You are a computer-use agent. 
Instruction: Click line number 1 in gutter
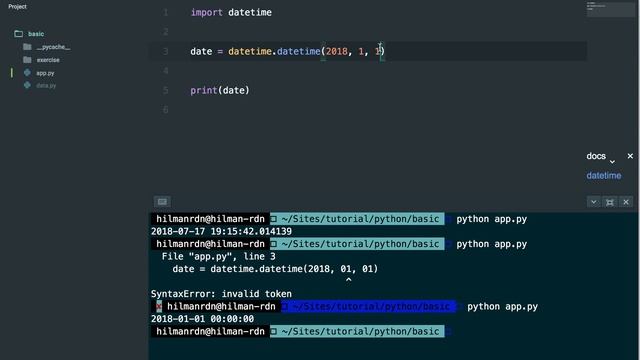pos(165,13)
